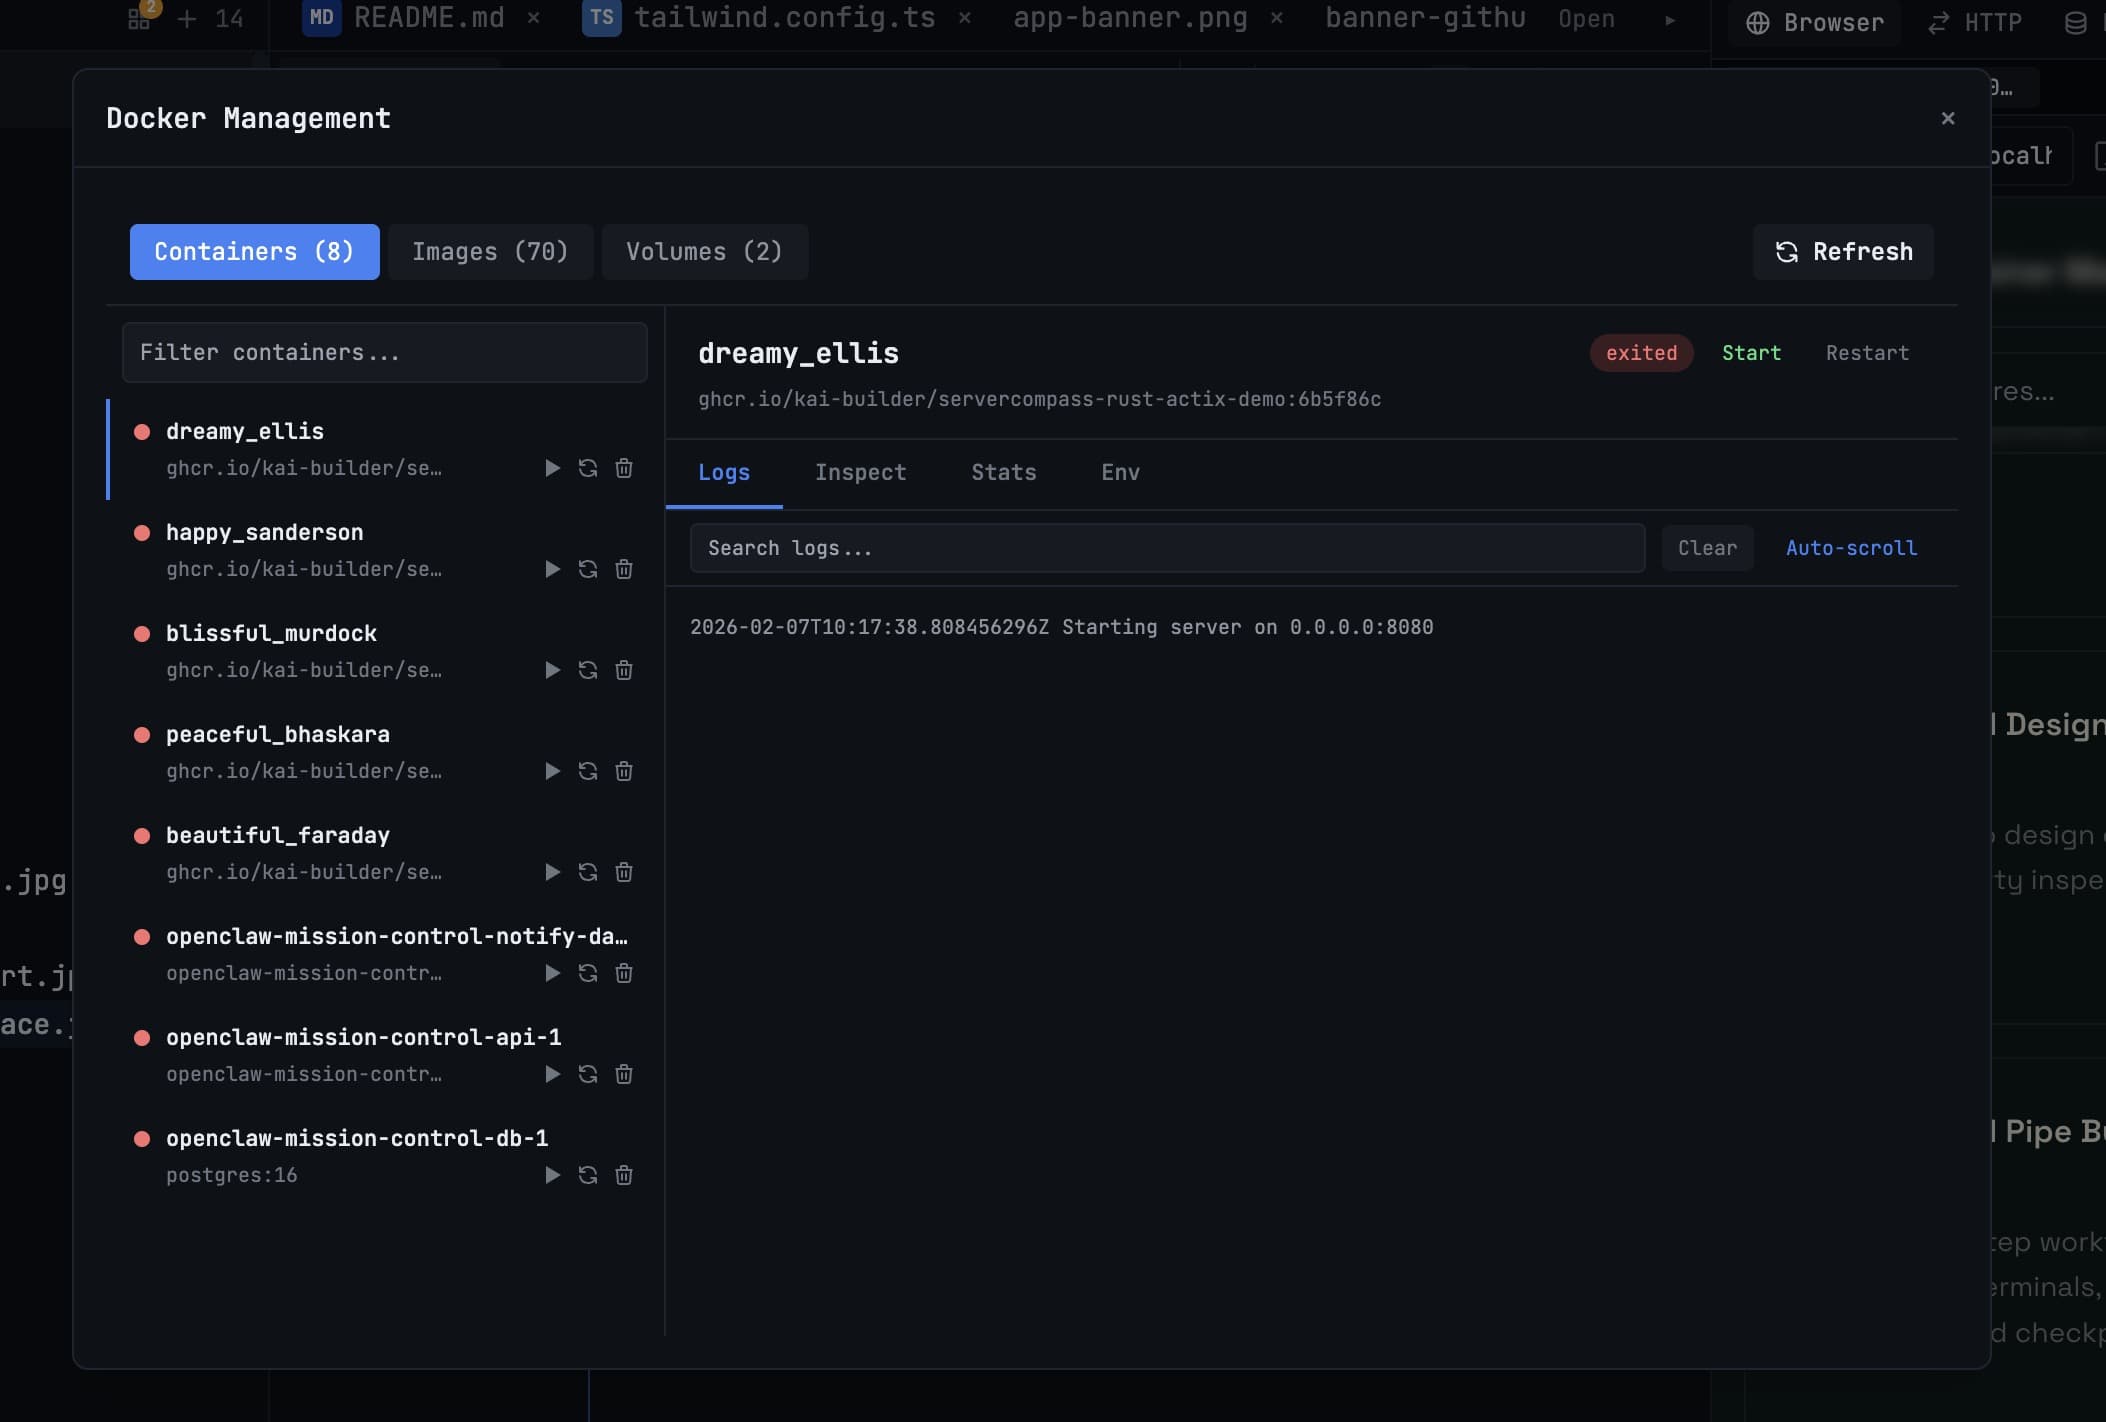Clear the container logs
The image size is (2106, 1422).
[x=1706, y=548]
